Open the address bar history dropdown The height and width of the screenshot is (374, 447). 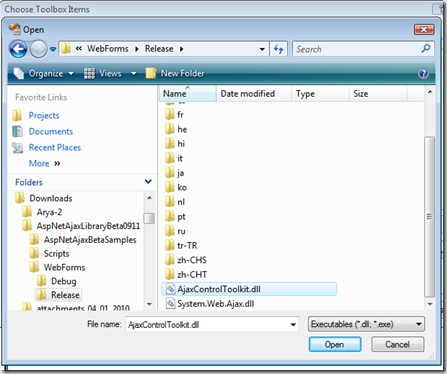tap(262, 49)
